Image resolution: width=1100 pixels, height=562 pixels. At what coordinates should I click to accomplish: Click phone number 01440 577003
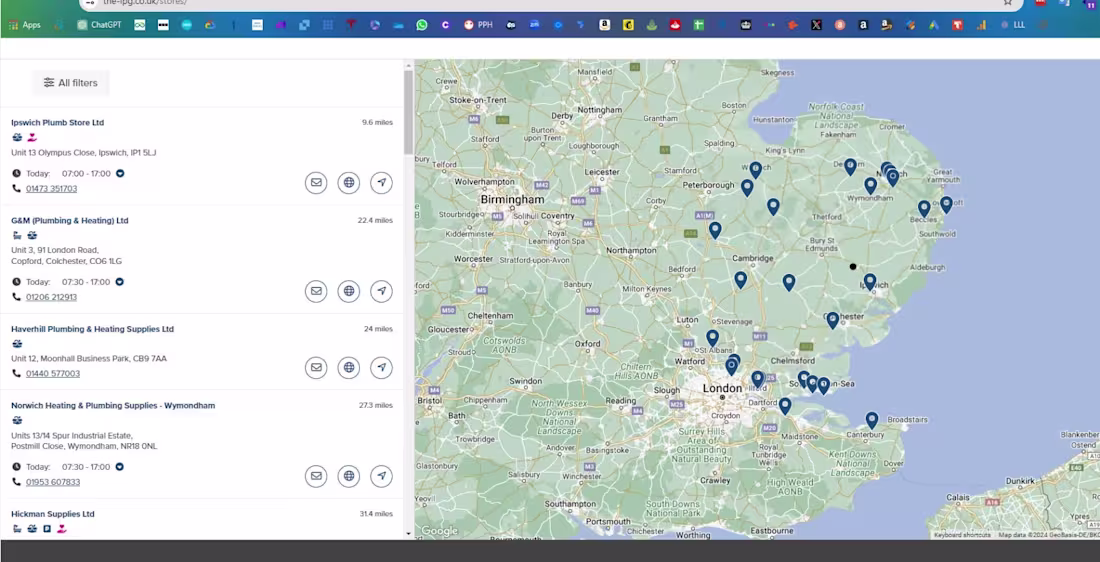pyautogui.click(x=53, y=373)
